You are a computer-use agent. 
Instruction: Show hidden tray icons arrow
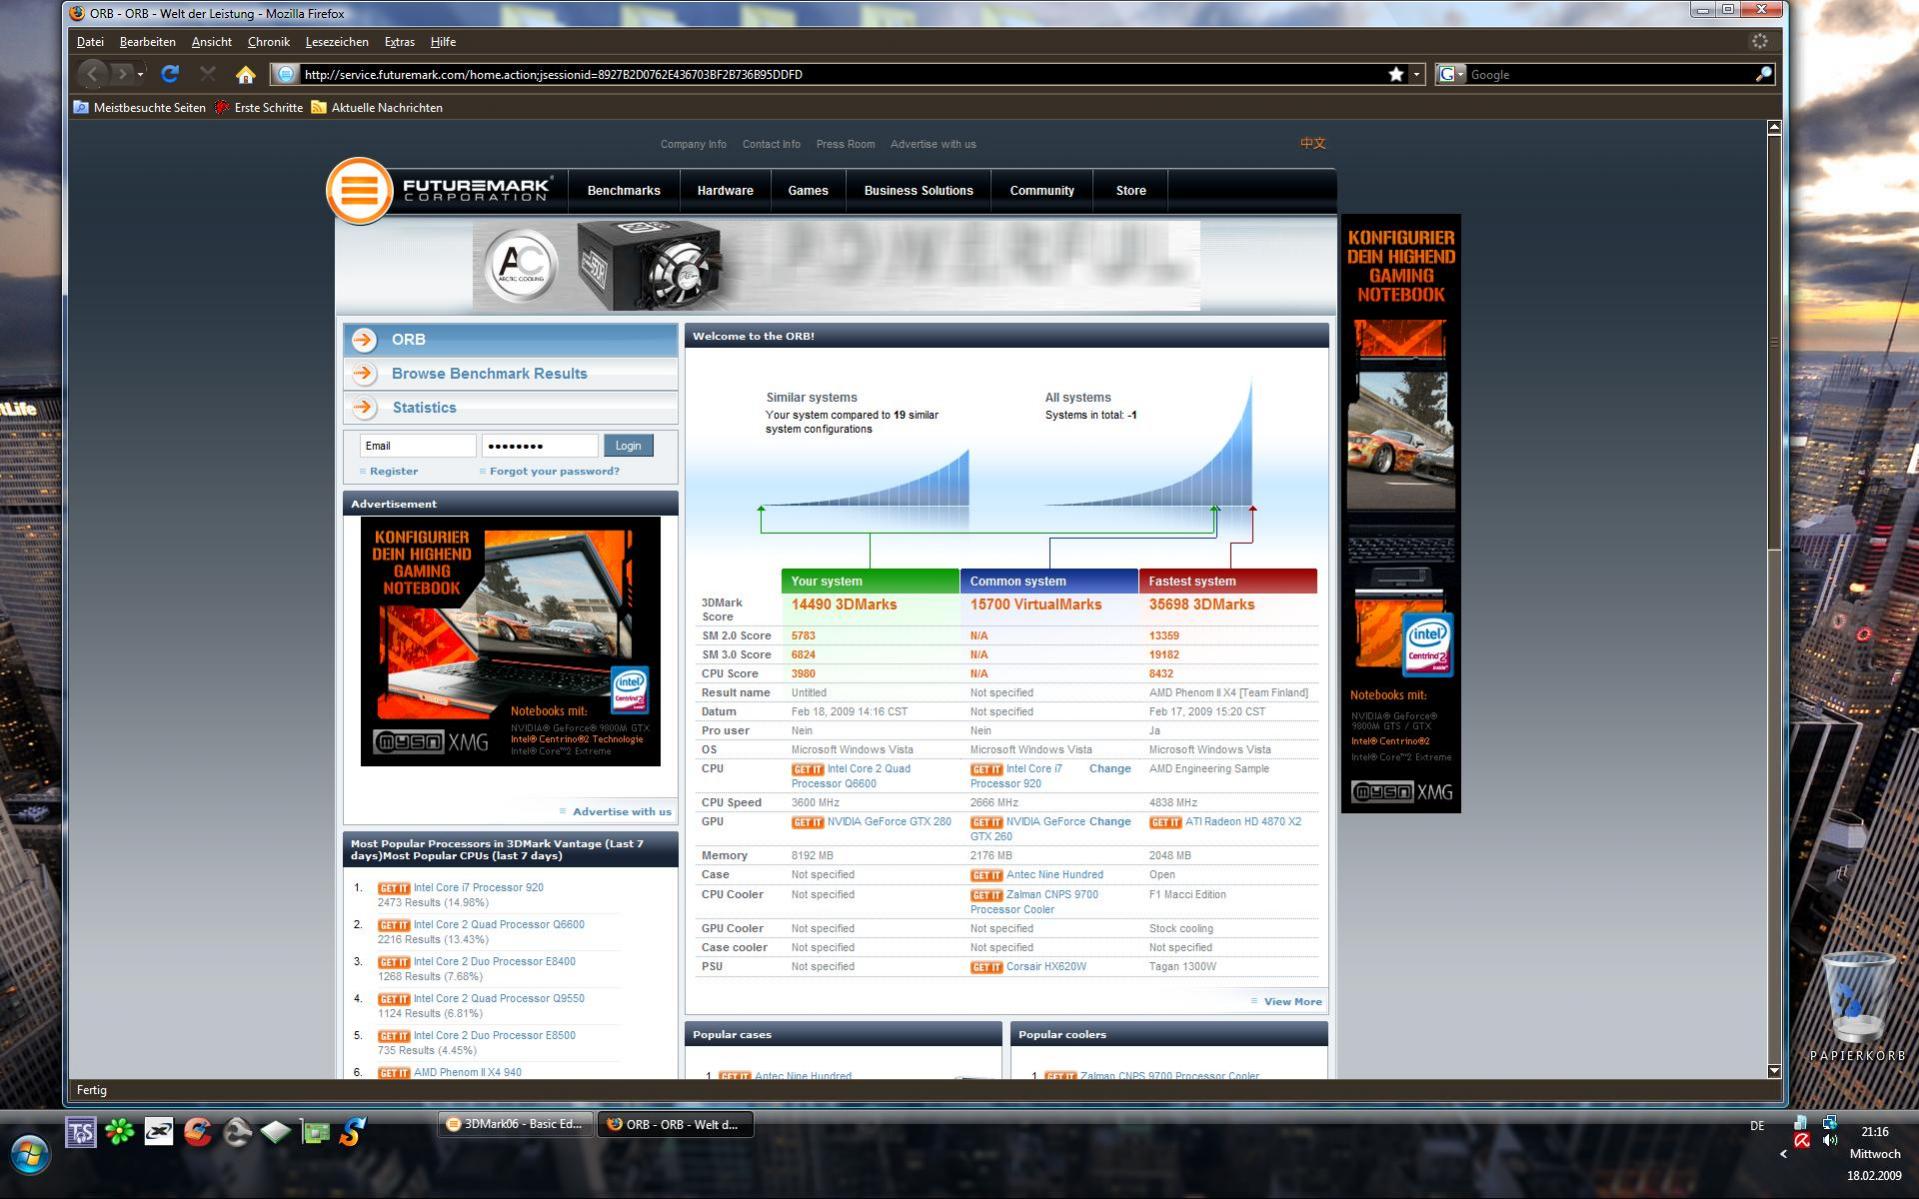point(1783,1154)
